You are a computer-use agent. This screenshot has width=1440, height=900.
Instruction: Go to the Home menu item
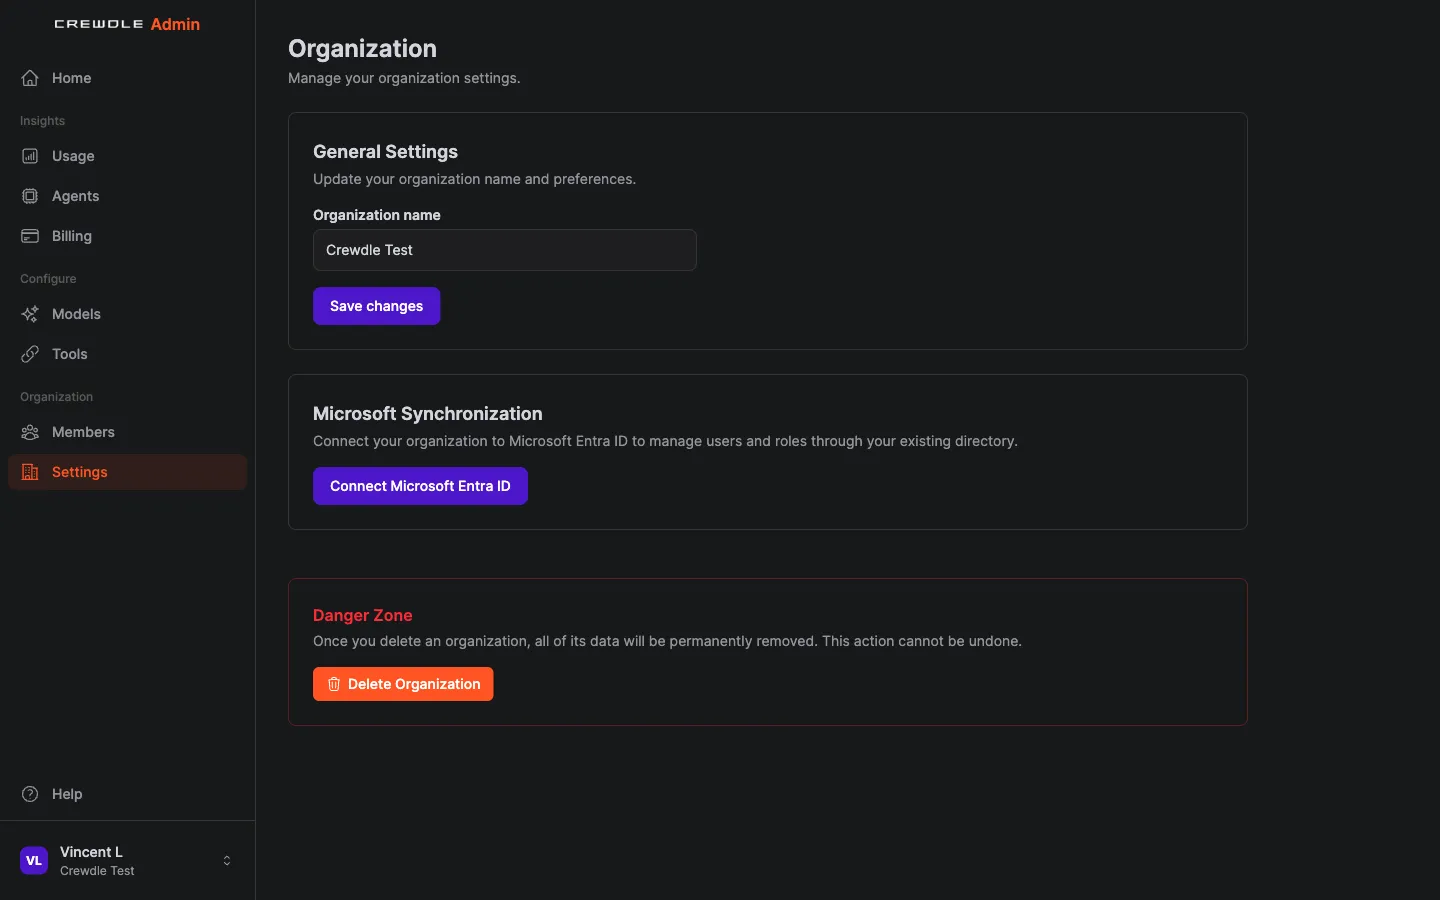(127, 78)
